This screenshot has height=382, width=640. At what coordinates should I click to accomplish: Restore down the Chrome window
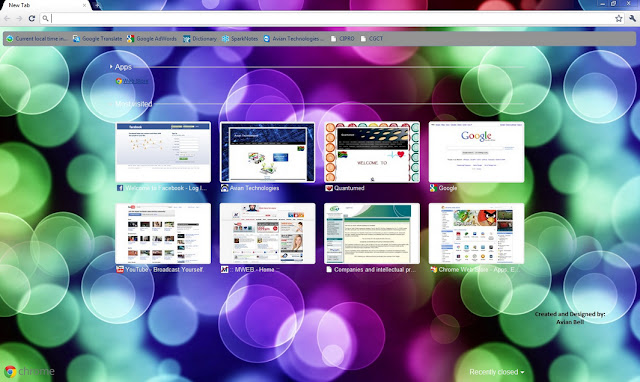point(613,4)
